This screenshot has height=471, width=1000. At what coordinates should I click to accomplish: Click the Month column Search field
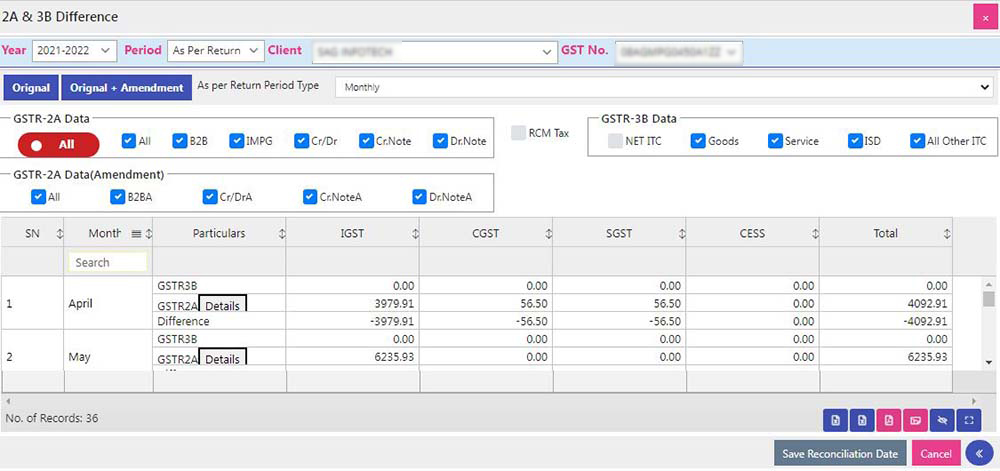[108, 262]
